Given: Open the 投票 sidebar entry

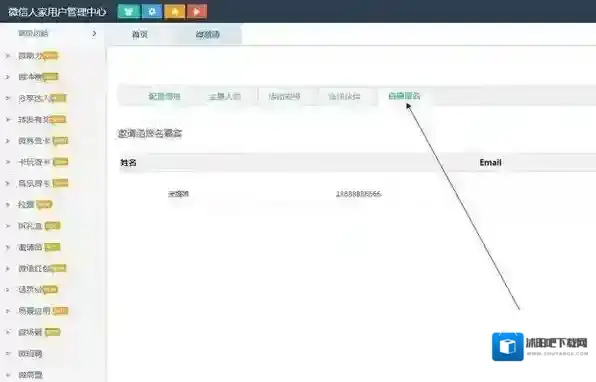Looking at the screenshot, I should [x=26, y=204].
